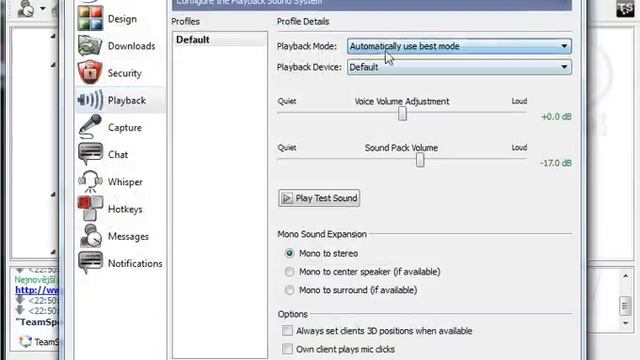Click the TeamSpeak icon in the chat tab
This screenshot has width=640, height=360.
click(25, 341)
